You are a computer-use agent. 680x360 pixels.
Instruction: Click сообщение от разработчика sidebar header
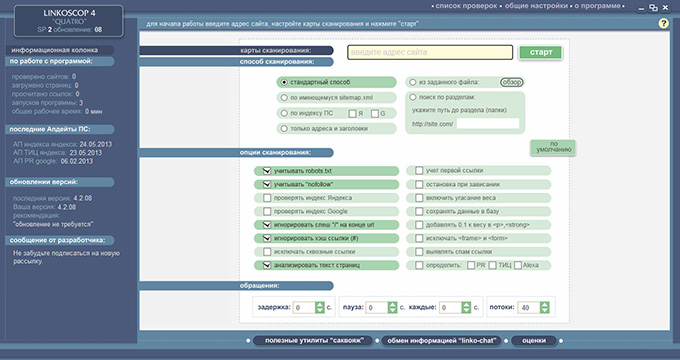[60, 240]
